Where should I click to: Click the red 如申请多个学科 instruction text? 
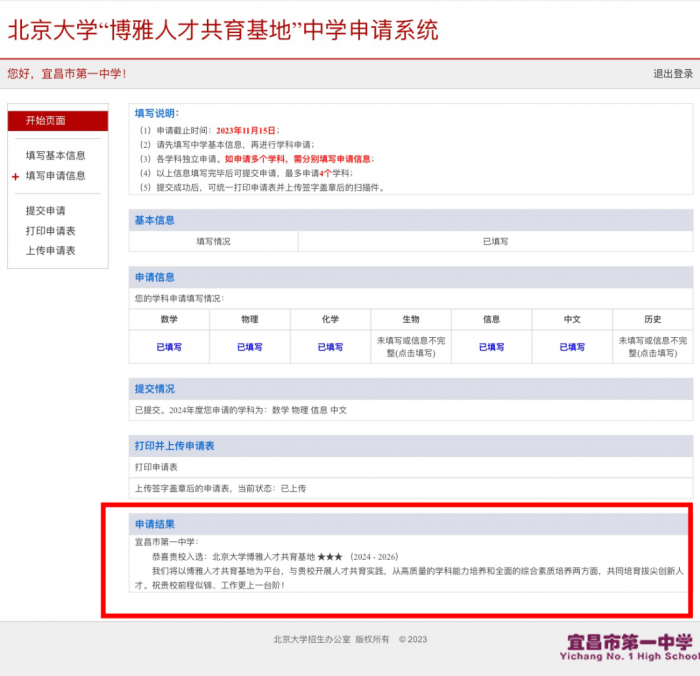(x=298, y=159)
